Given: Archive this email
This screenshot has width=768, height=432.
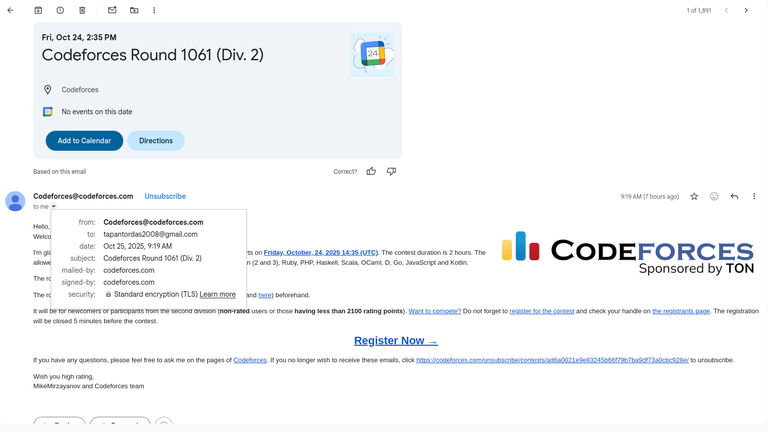Looking at the screenshot, I should pos(38,10).
